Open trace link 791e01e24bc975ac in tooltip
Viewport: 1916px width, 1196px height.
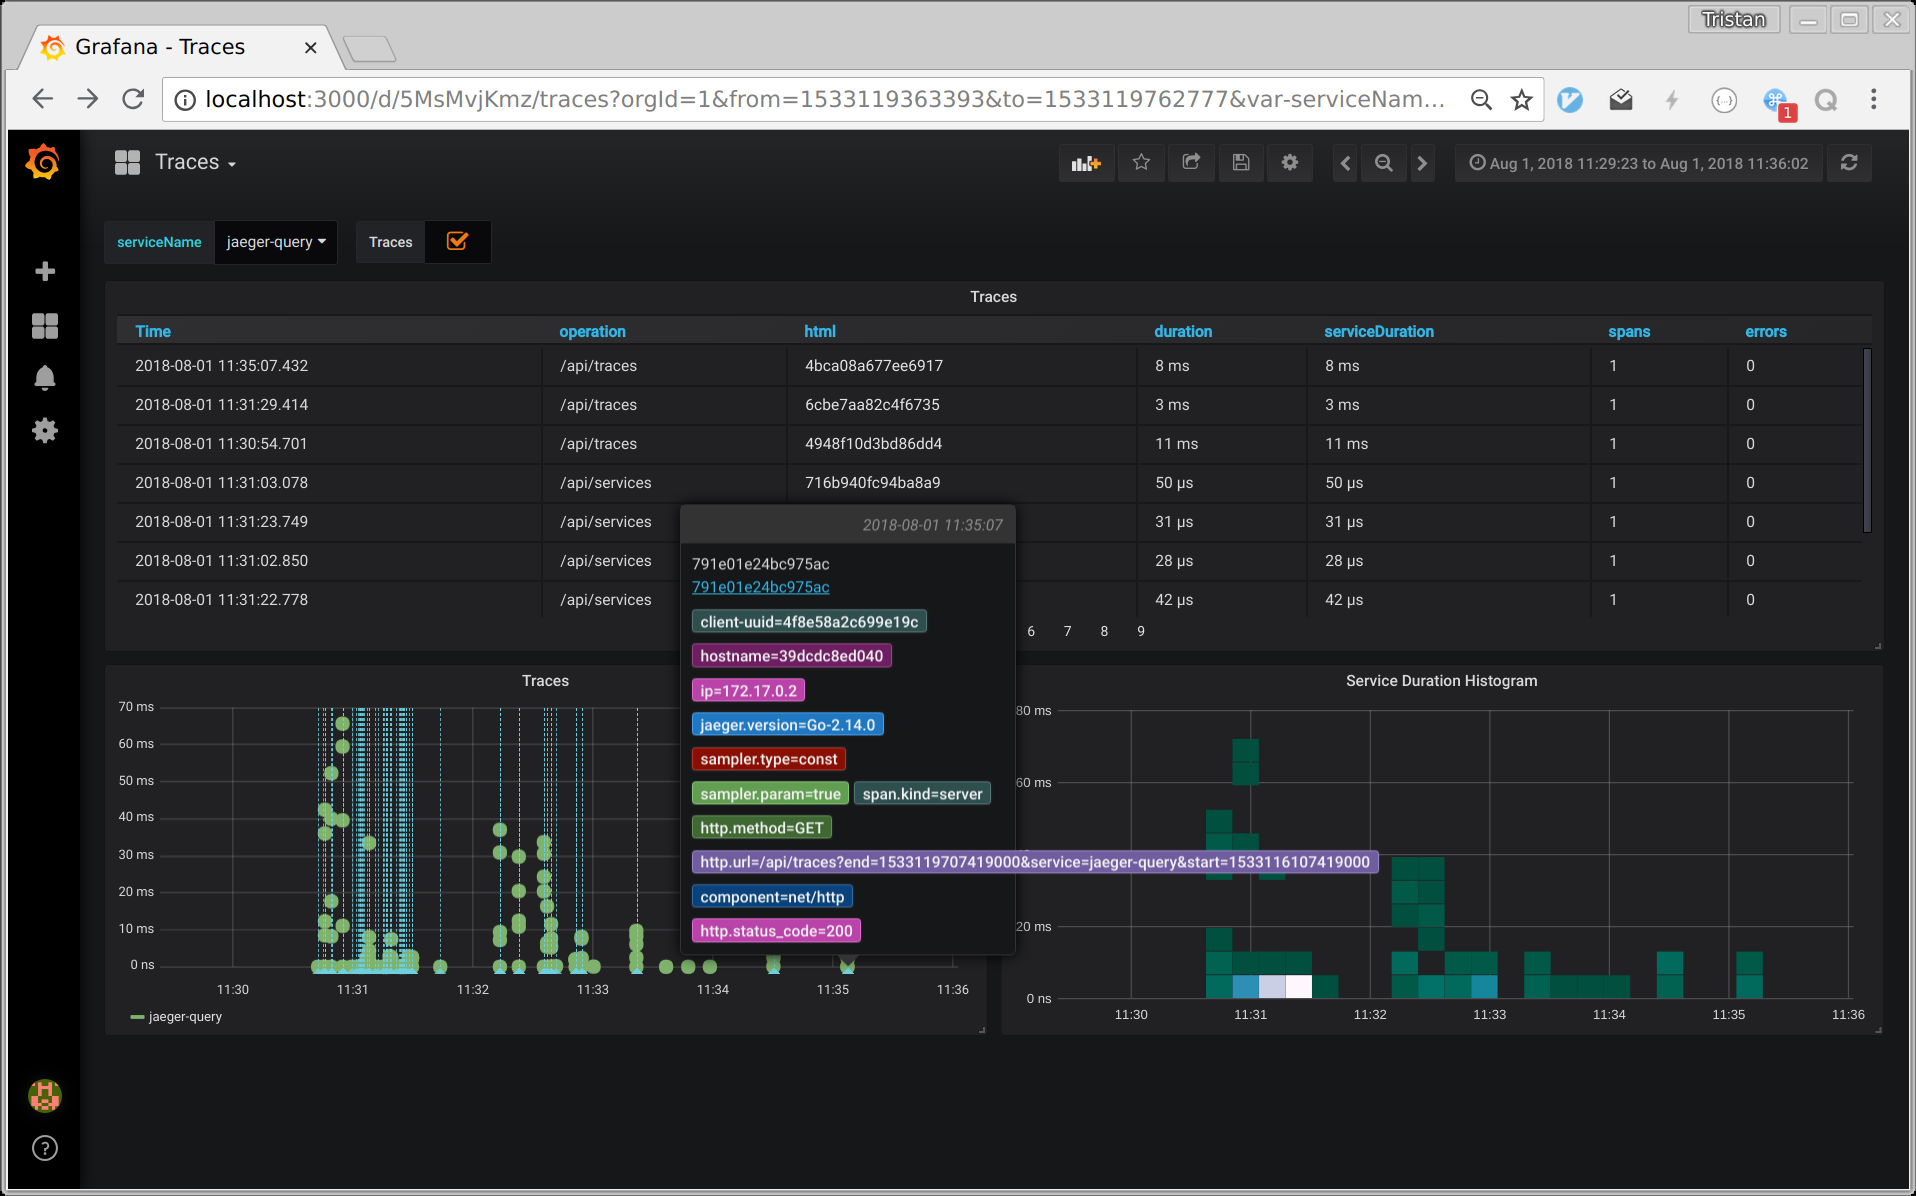(761, 587)
